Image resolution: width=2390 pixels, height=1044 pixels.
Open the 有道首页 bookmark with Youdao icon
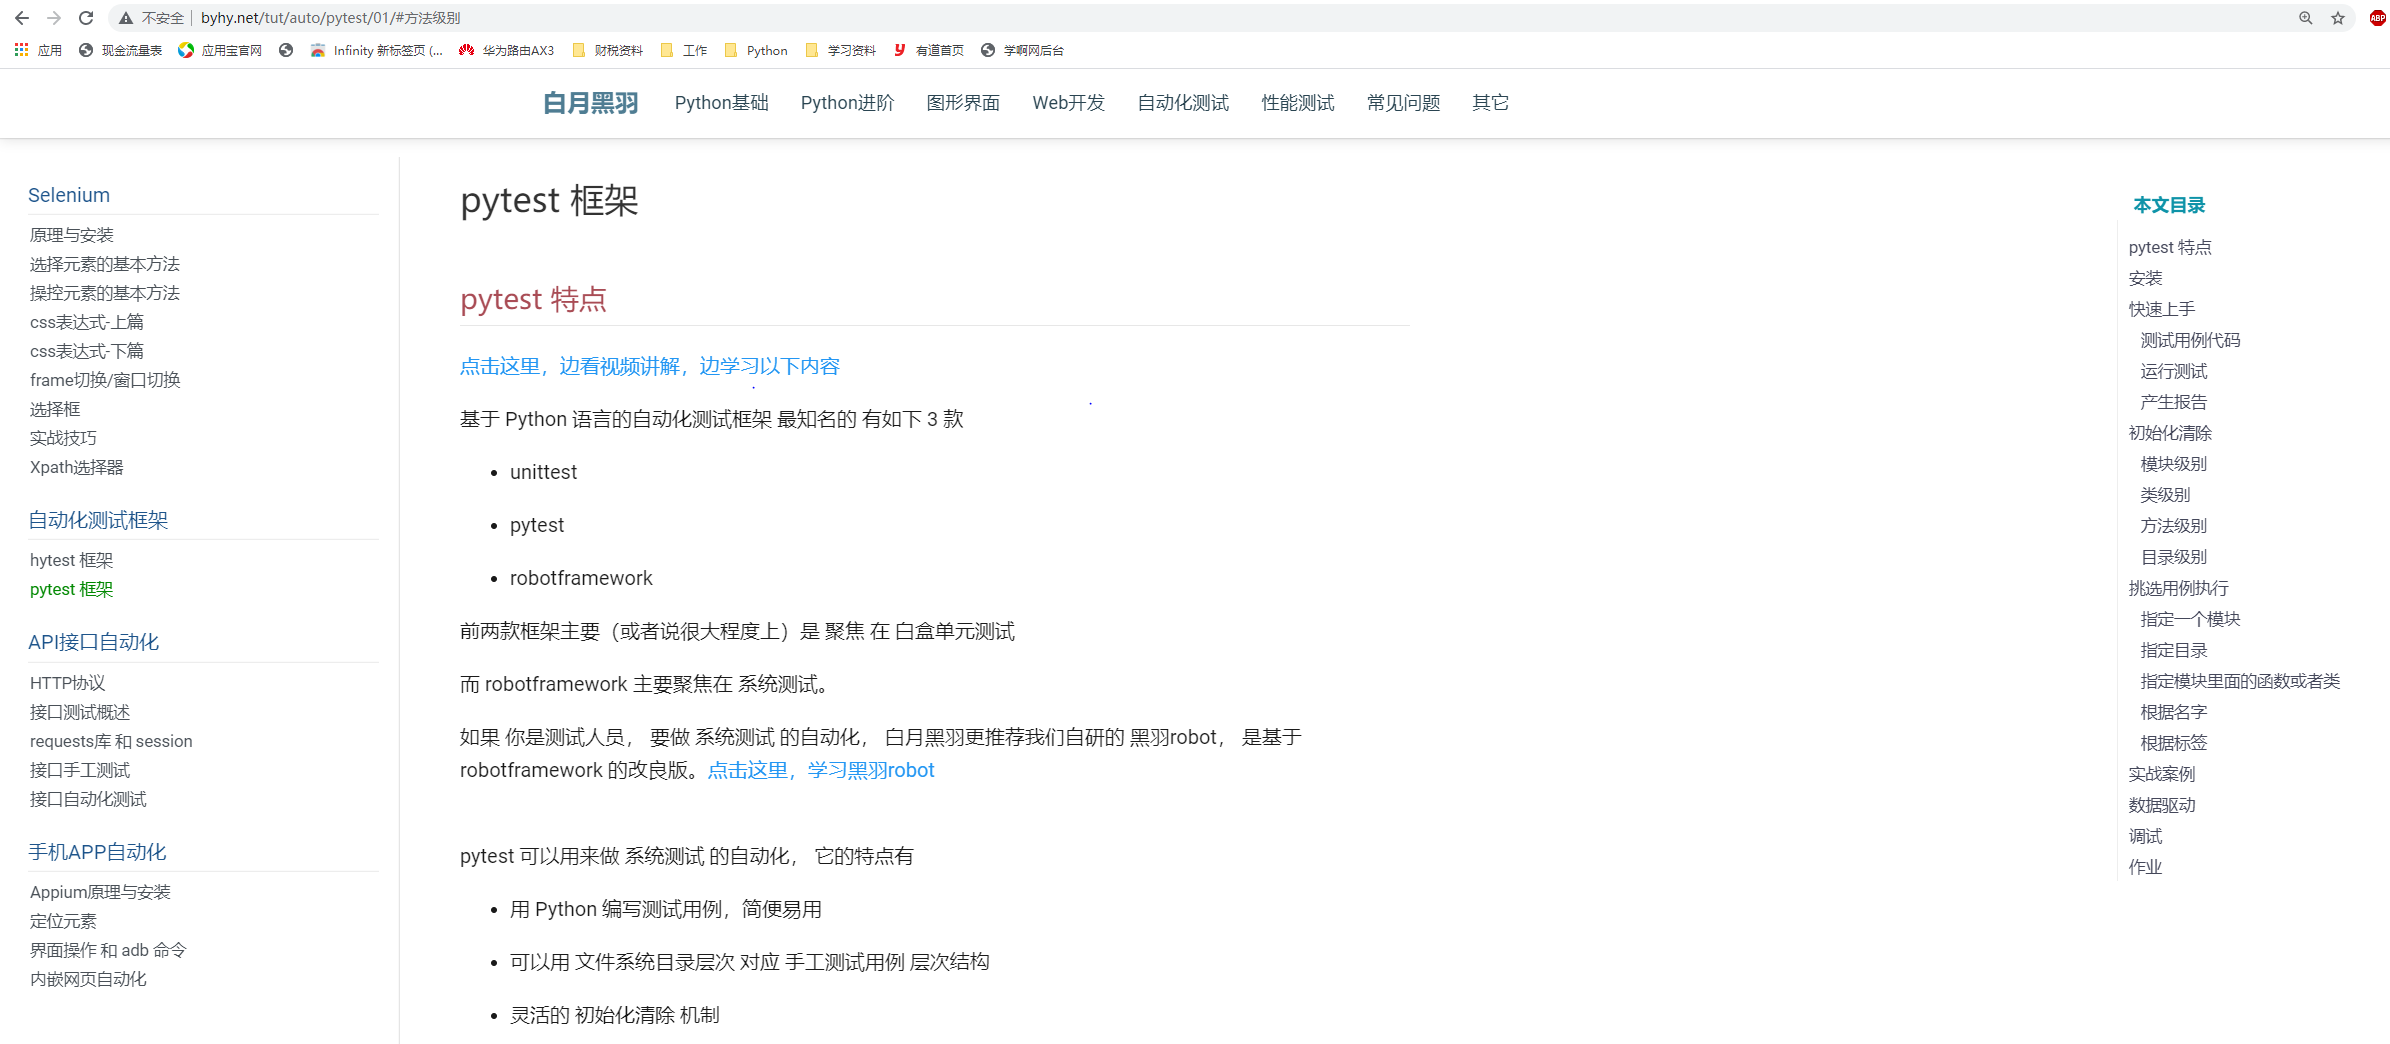(928, 50)
